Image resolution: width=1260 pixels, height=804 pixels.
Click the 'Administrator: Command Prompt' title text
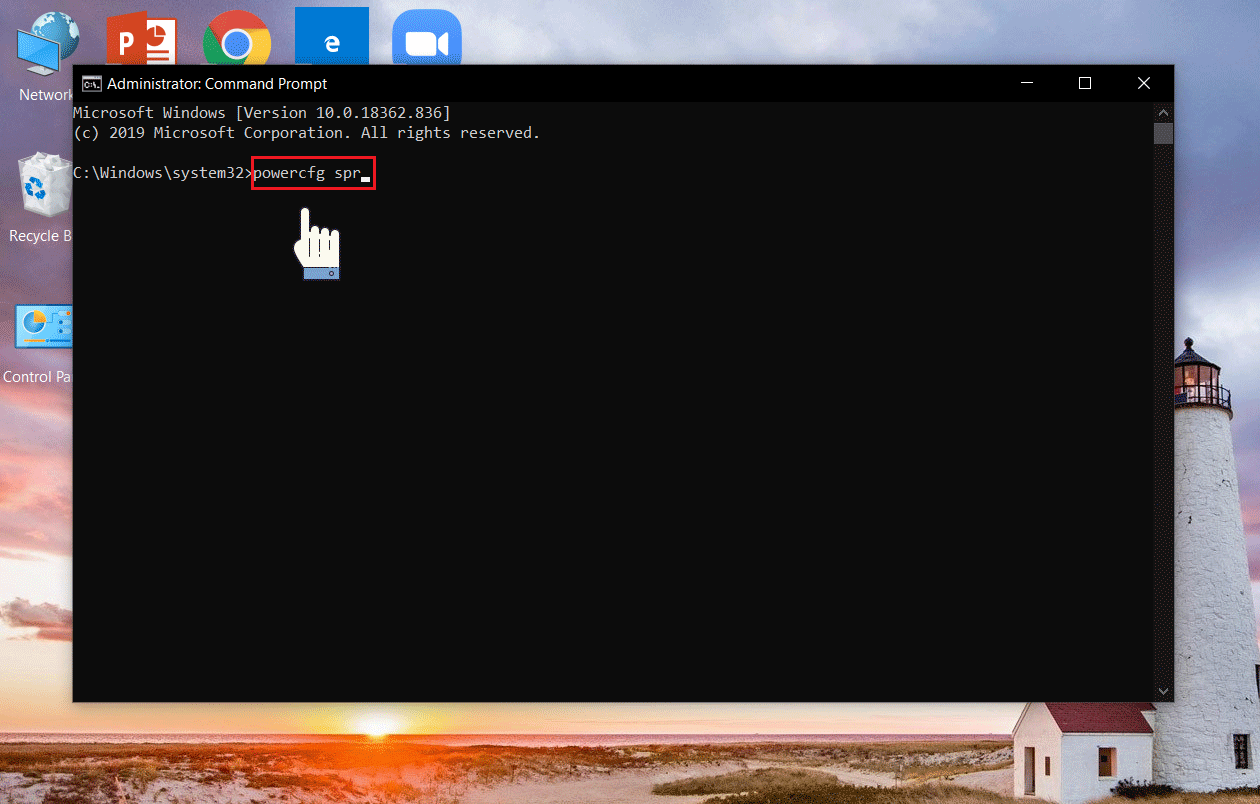click(x=217, y=84)
